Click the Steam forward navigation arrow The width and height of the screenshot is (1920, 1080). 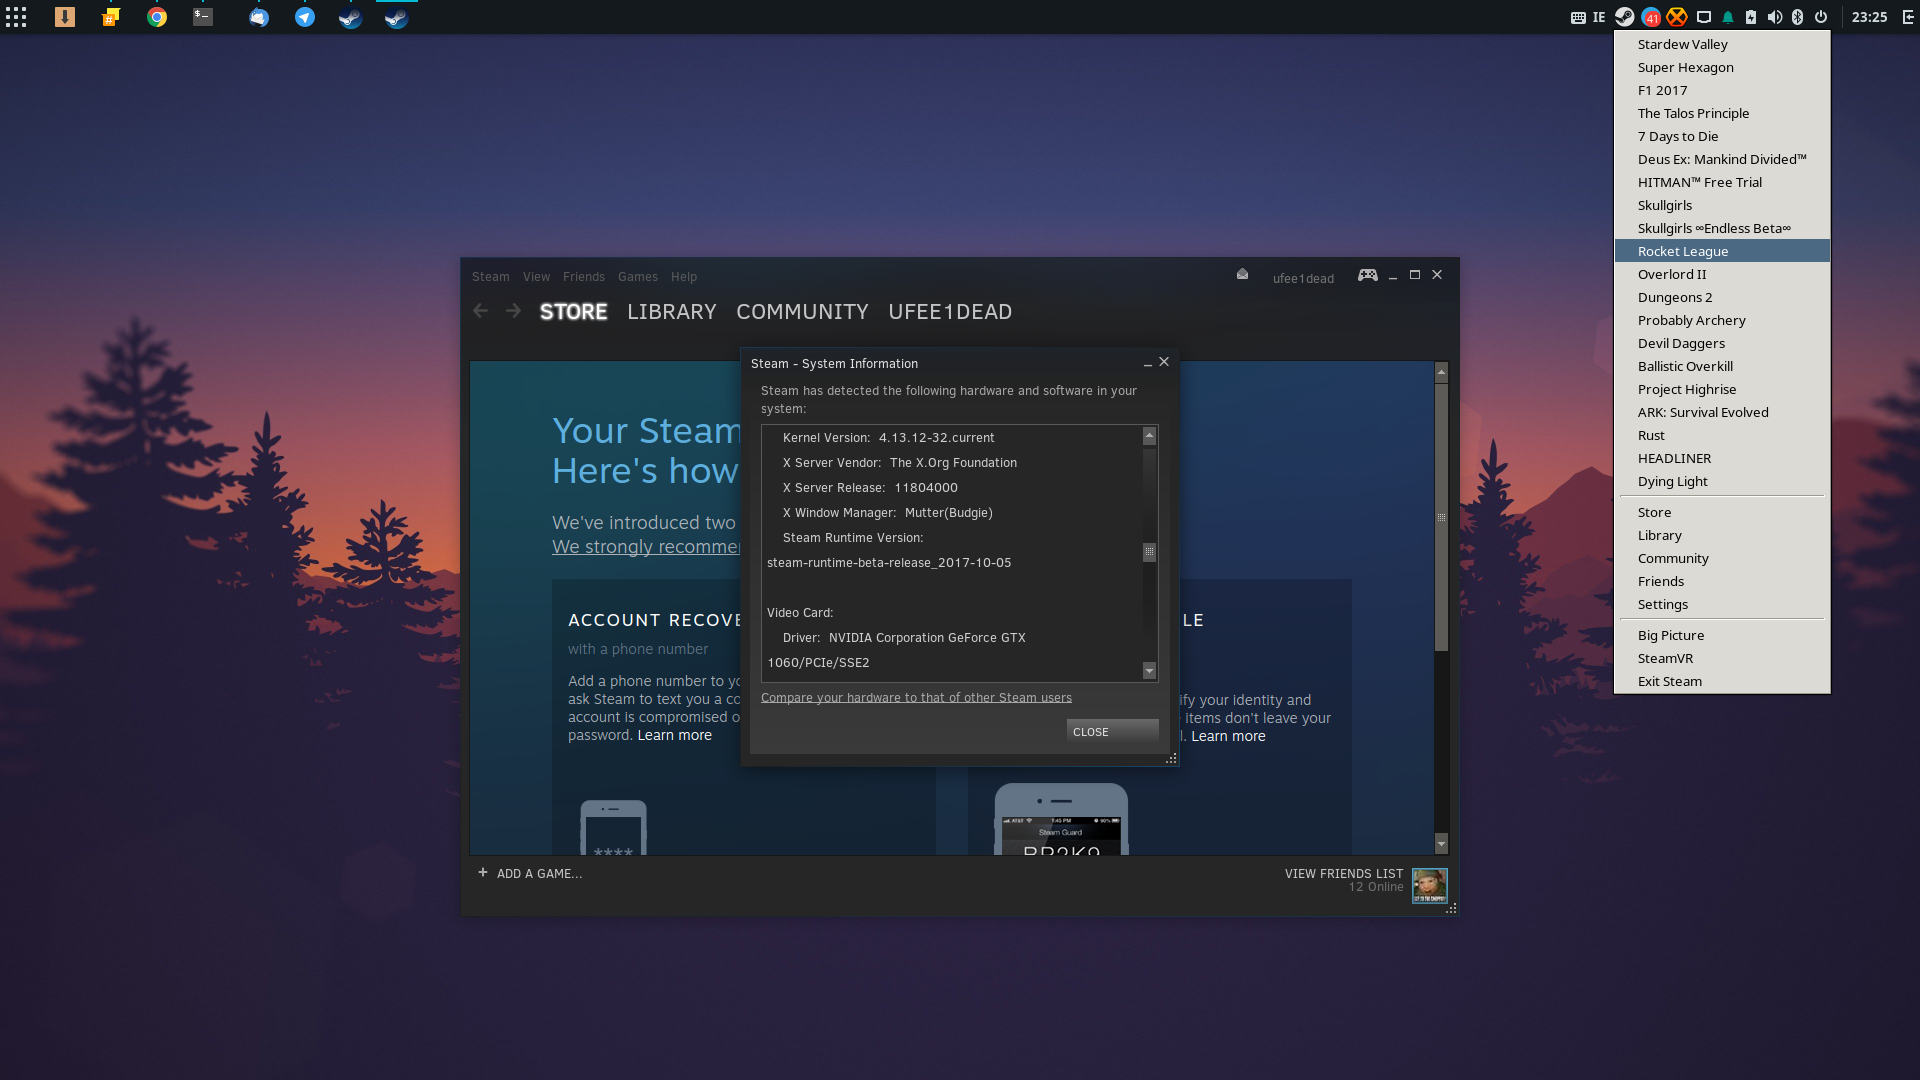pos(513,311)
